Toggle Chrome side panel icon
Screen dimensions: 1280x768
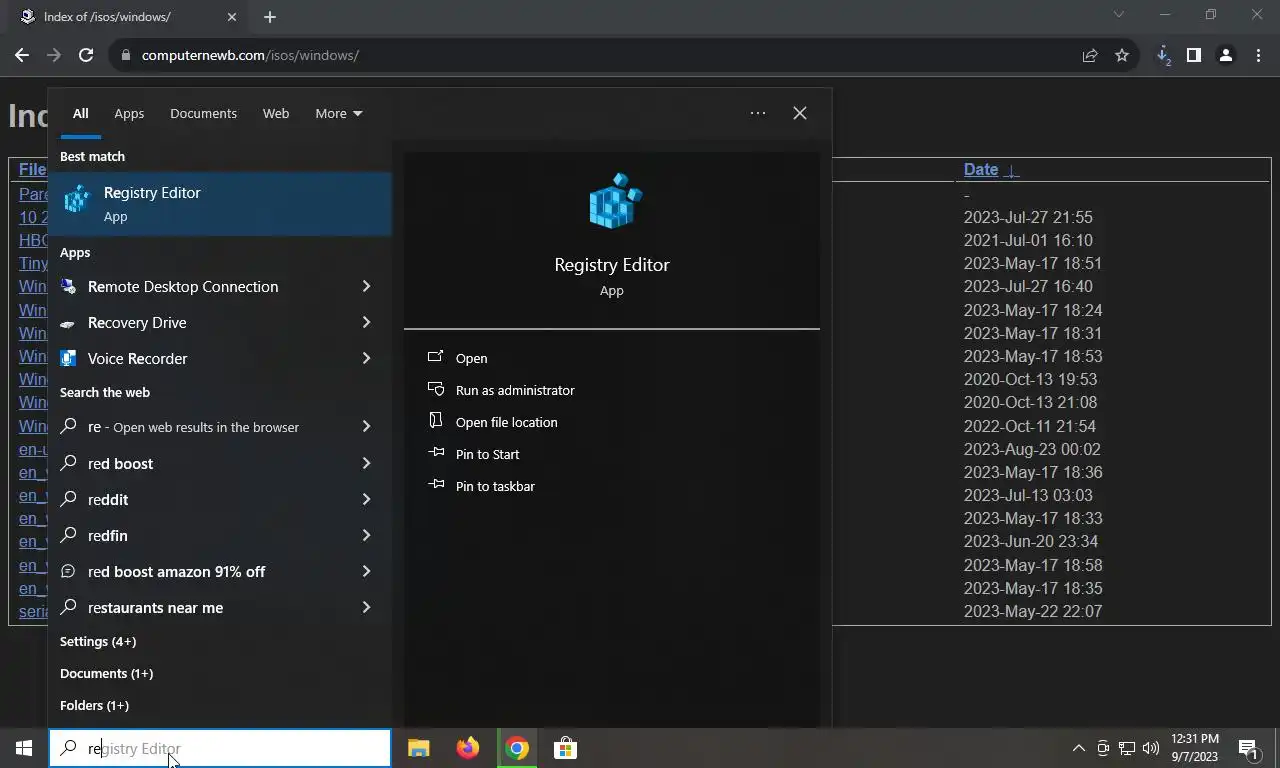(x=1193, y=55)
